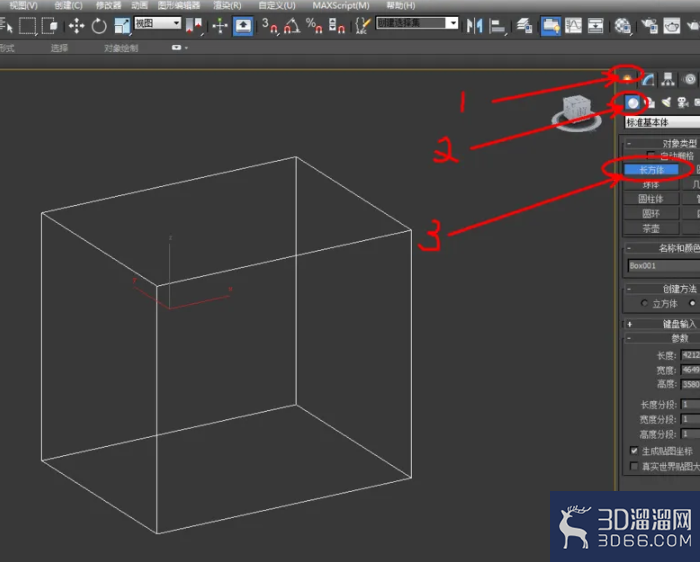Click the Align tool icon

(496, 25)
